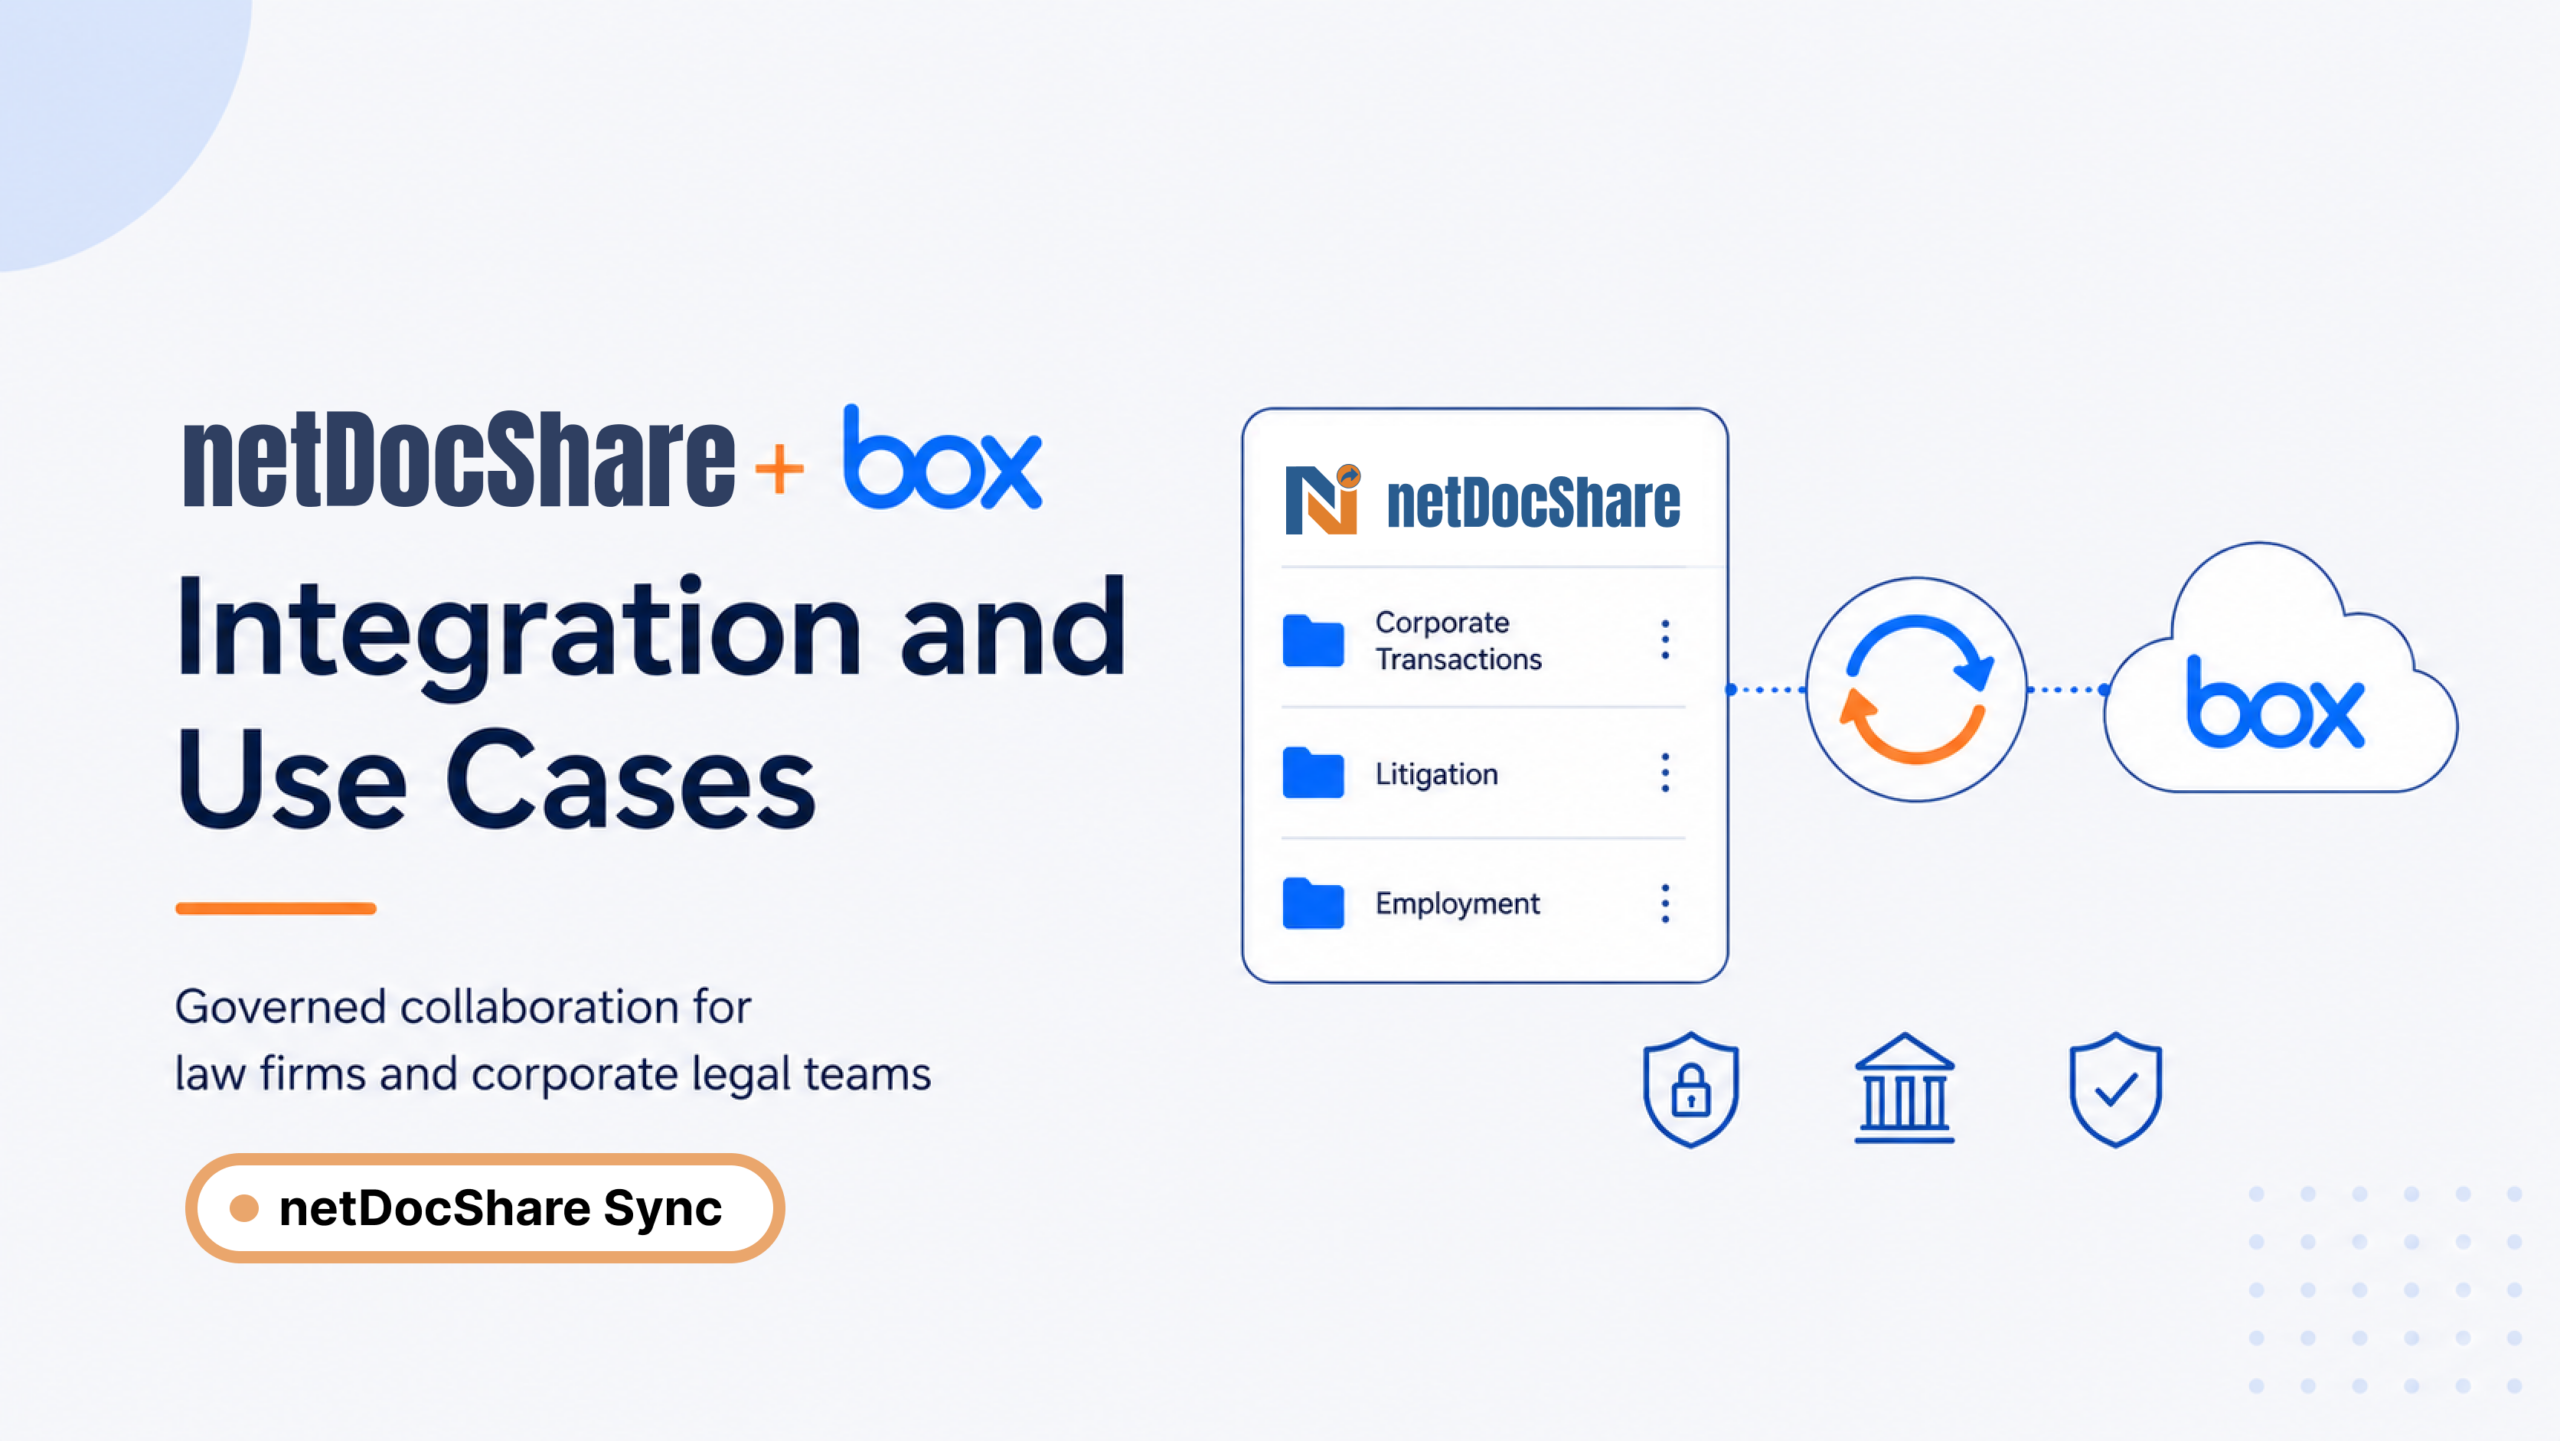The image size is (2560, 1441).
Task: Click the Litigation folder icon
Action: click(1313, 772)
